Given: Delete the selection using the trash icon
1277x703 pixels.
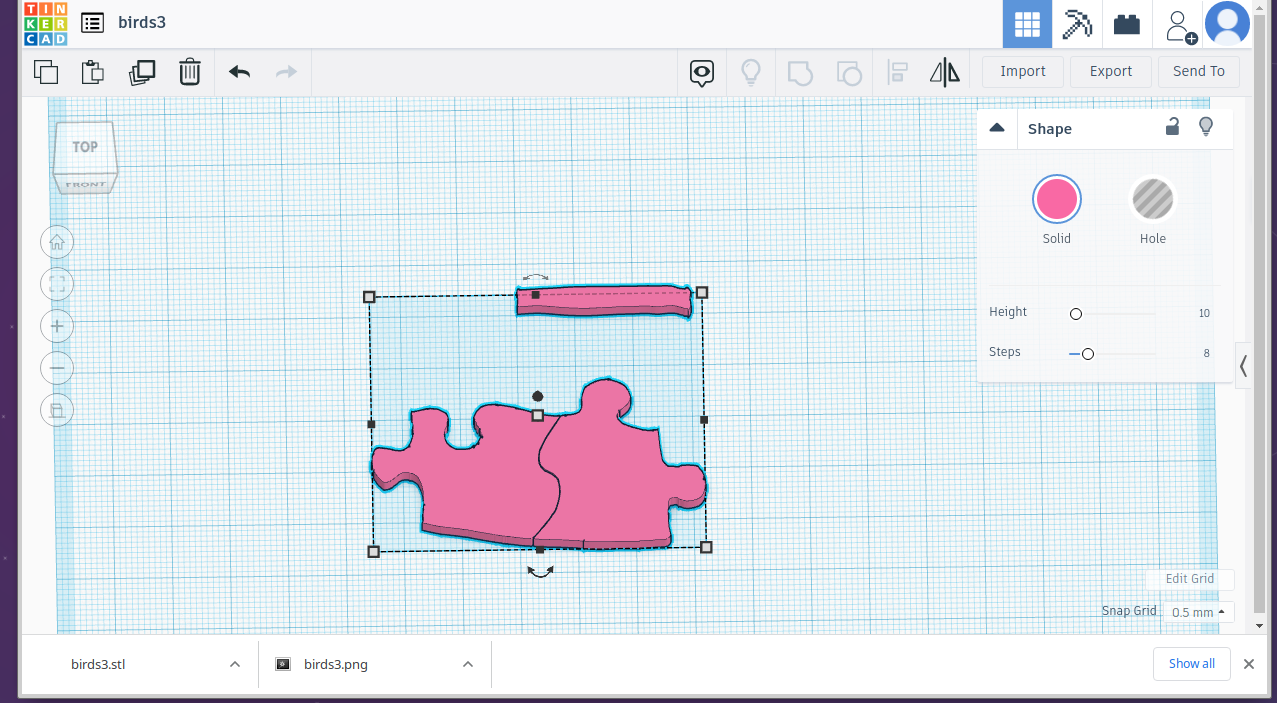Looking at the screenshot, I should pos(190,71).
